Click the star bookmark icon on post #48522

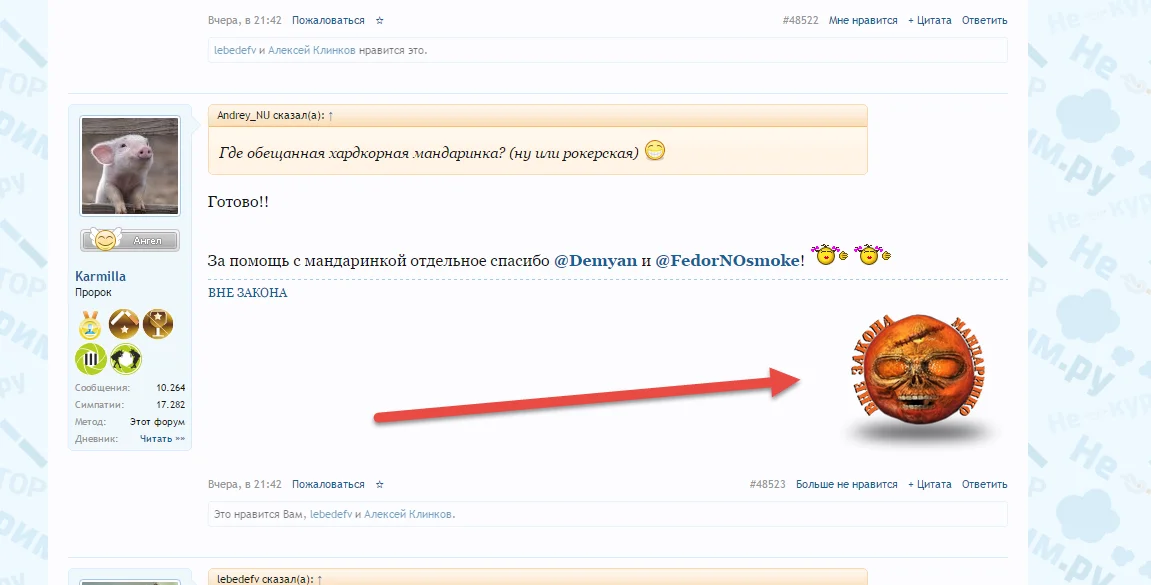coord(380,21)
